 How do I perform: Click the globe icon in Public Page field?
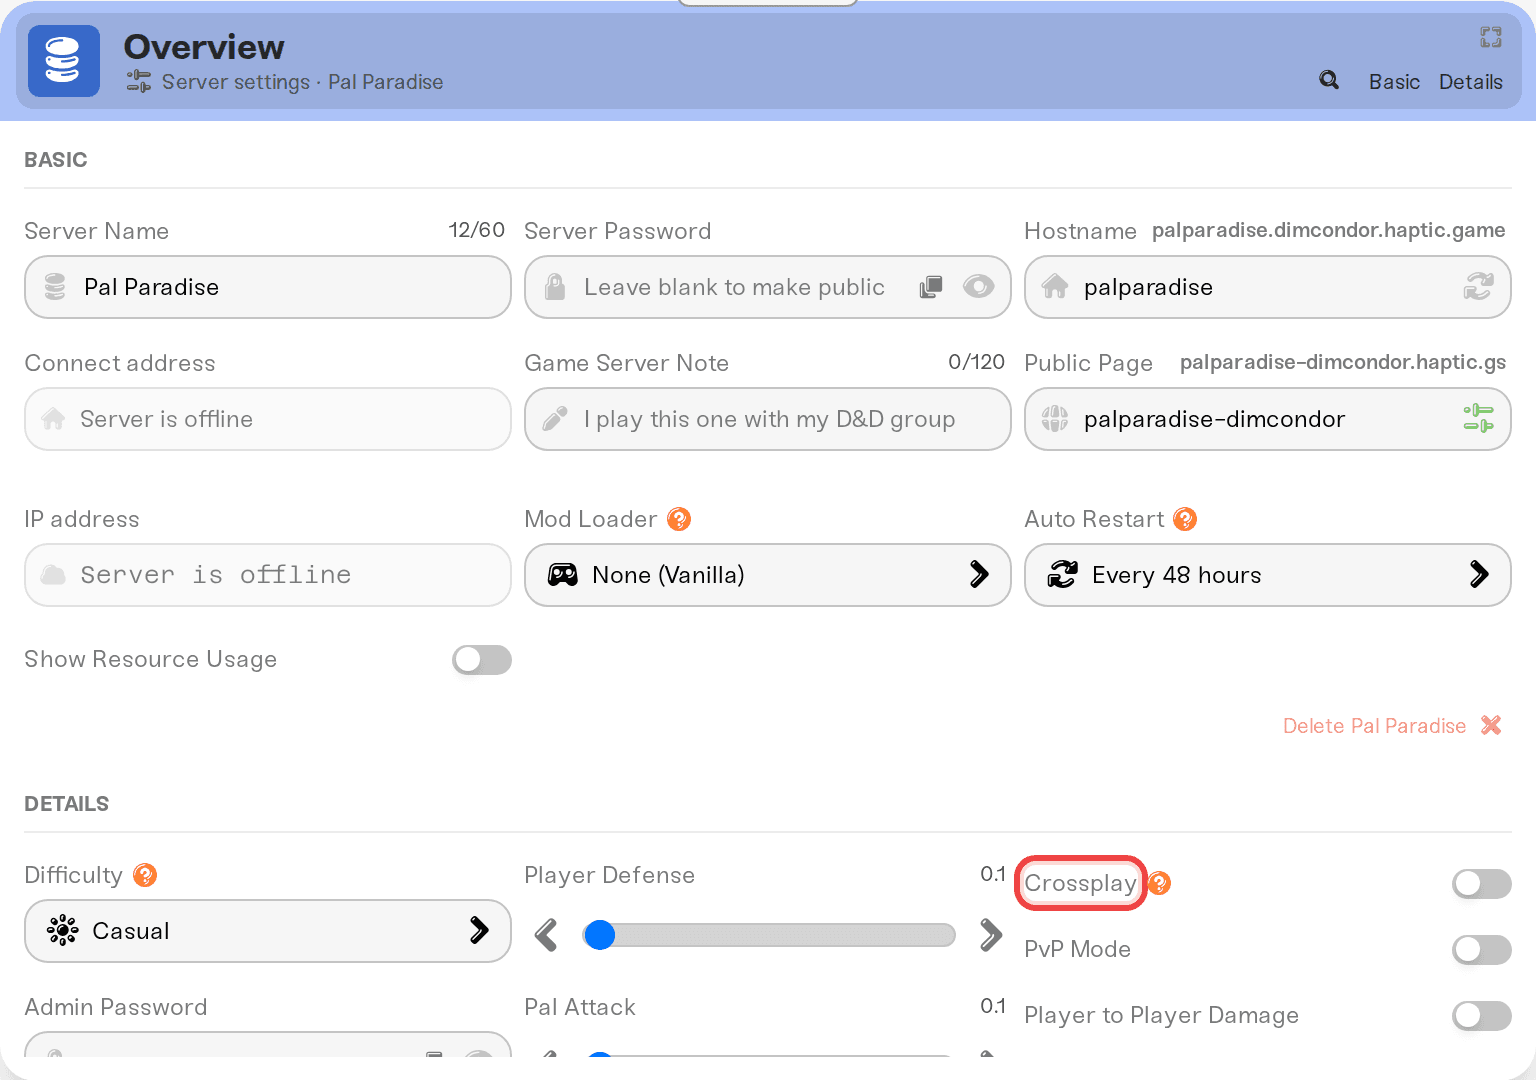pyautogui.click(x=1055, y=419)
